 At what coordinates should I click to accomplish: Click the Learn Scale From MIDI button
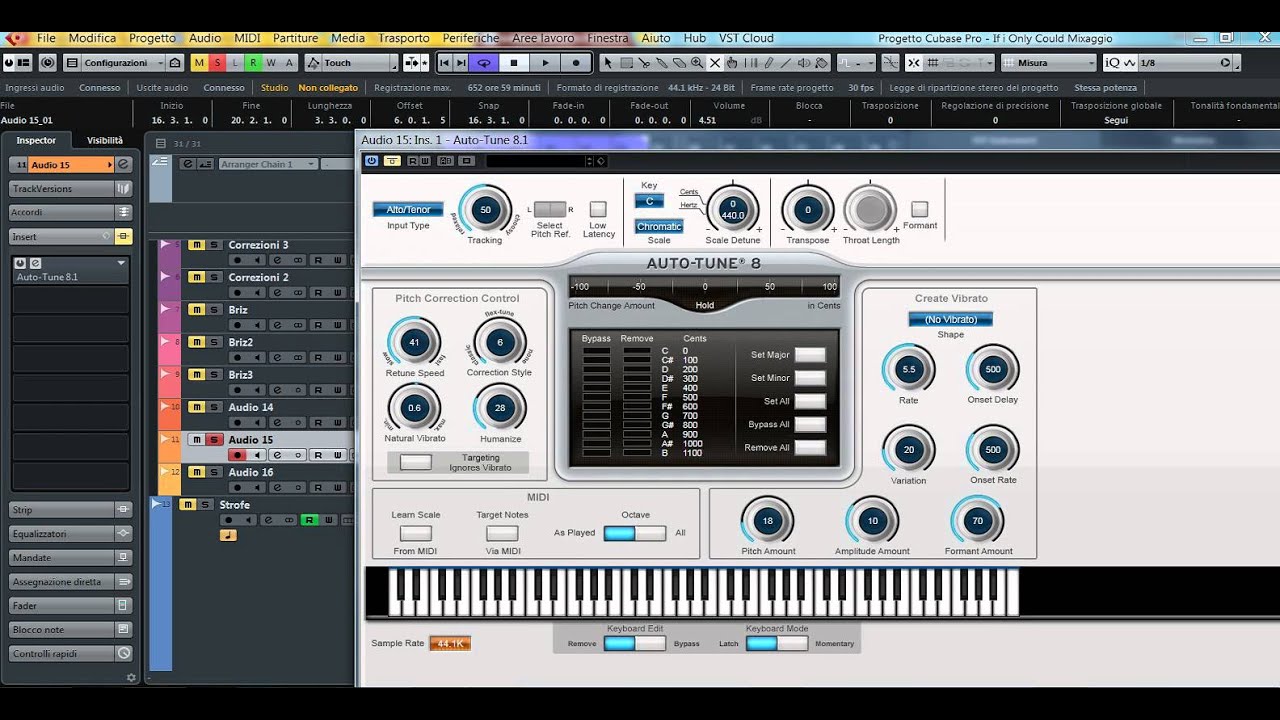pos(416,533)
